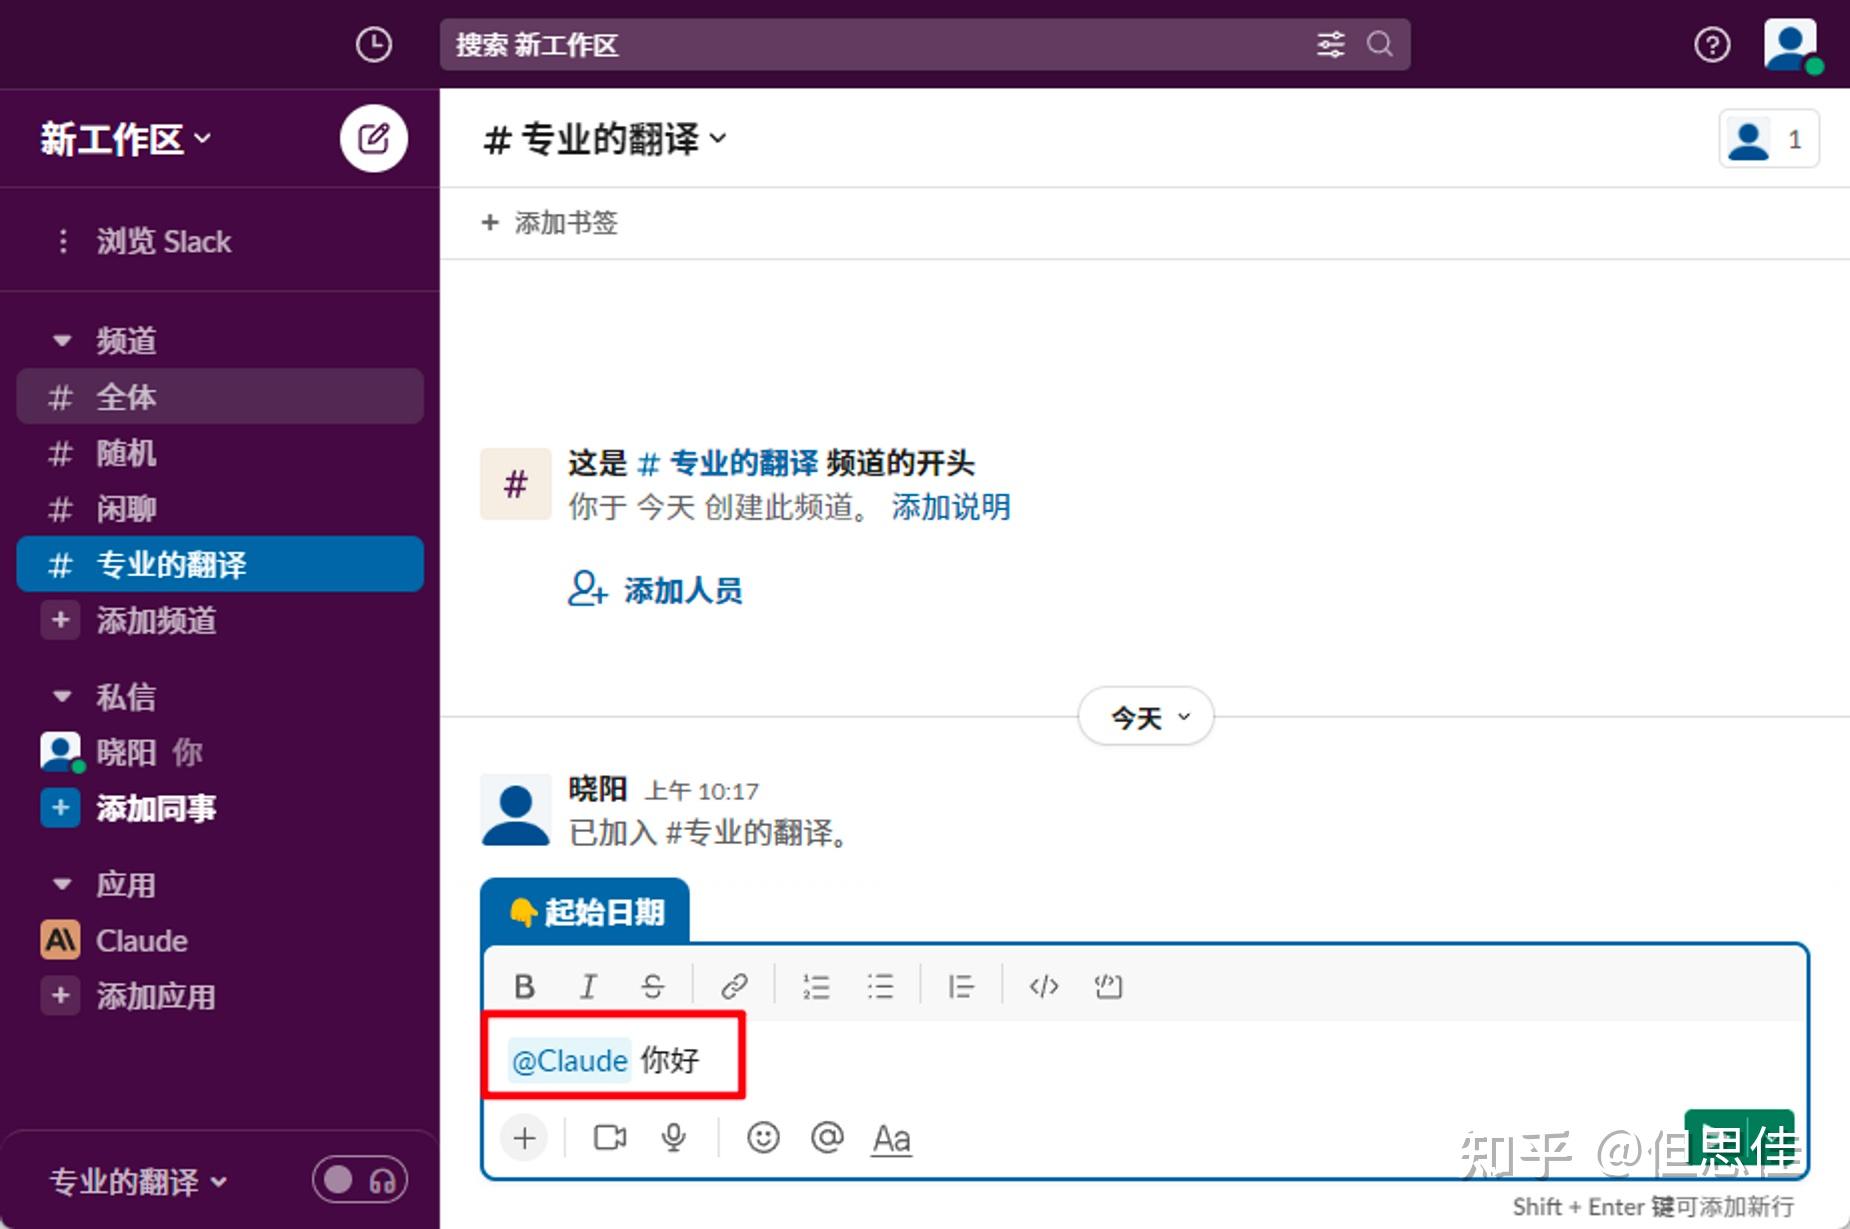Collapse the 应用 section

coord(62,884)
